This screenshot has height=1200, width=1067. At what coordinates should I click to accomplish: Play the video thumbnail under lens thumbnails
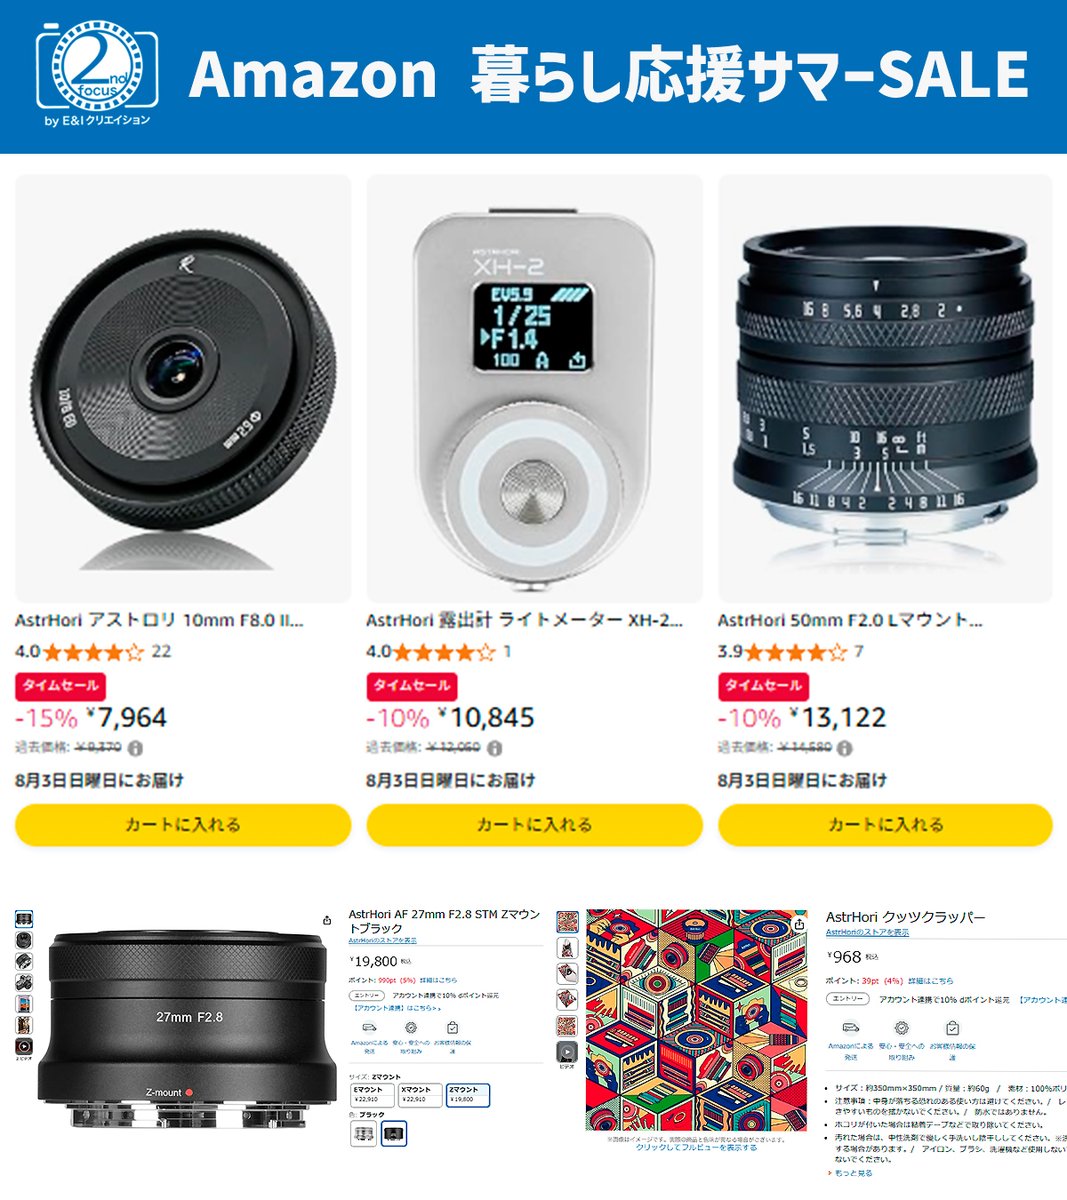[24, 1046]
